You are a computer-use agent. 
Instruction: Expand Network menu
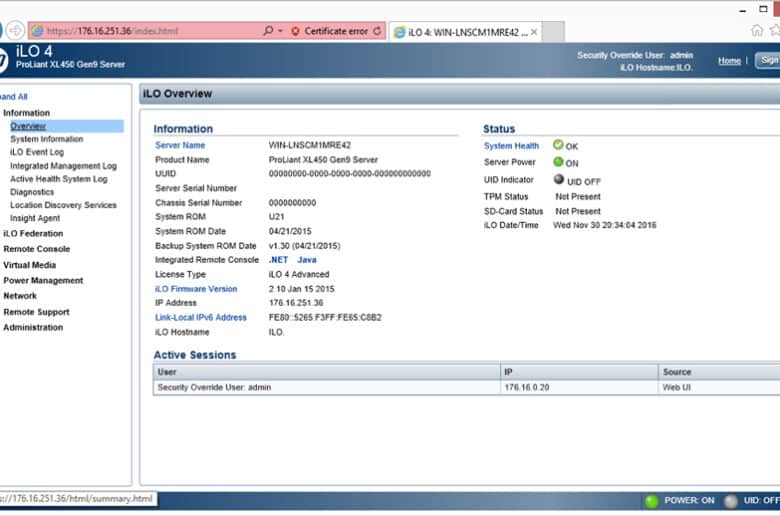point(20,296)
